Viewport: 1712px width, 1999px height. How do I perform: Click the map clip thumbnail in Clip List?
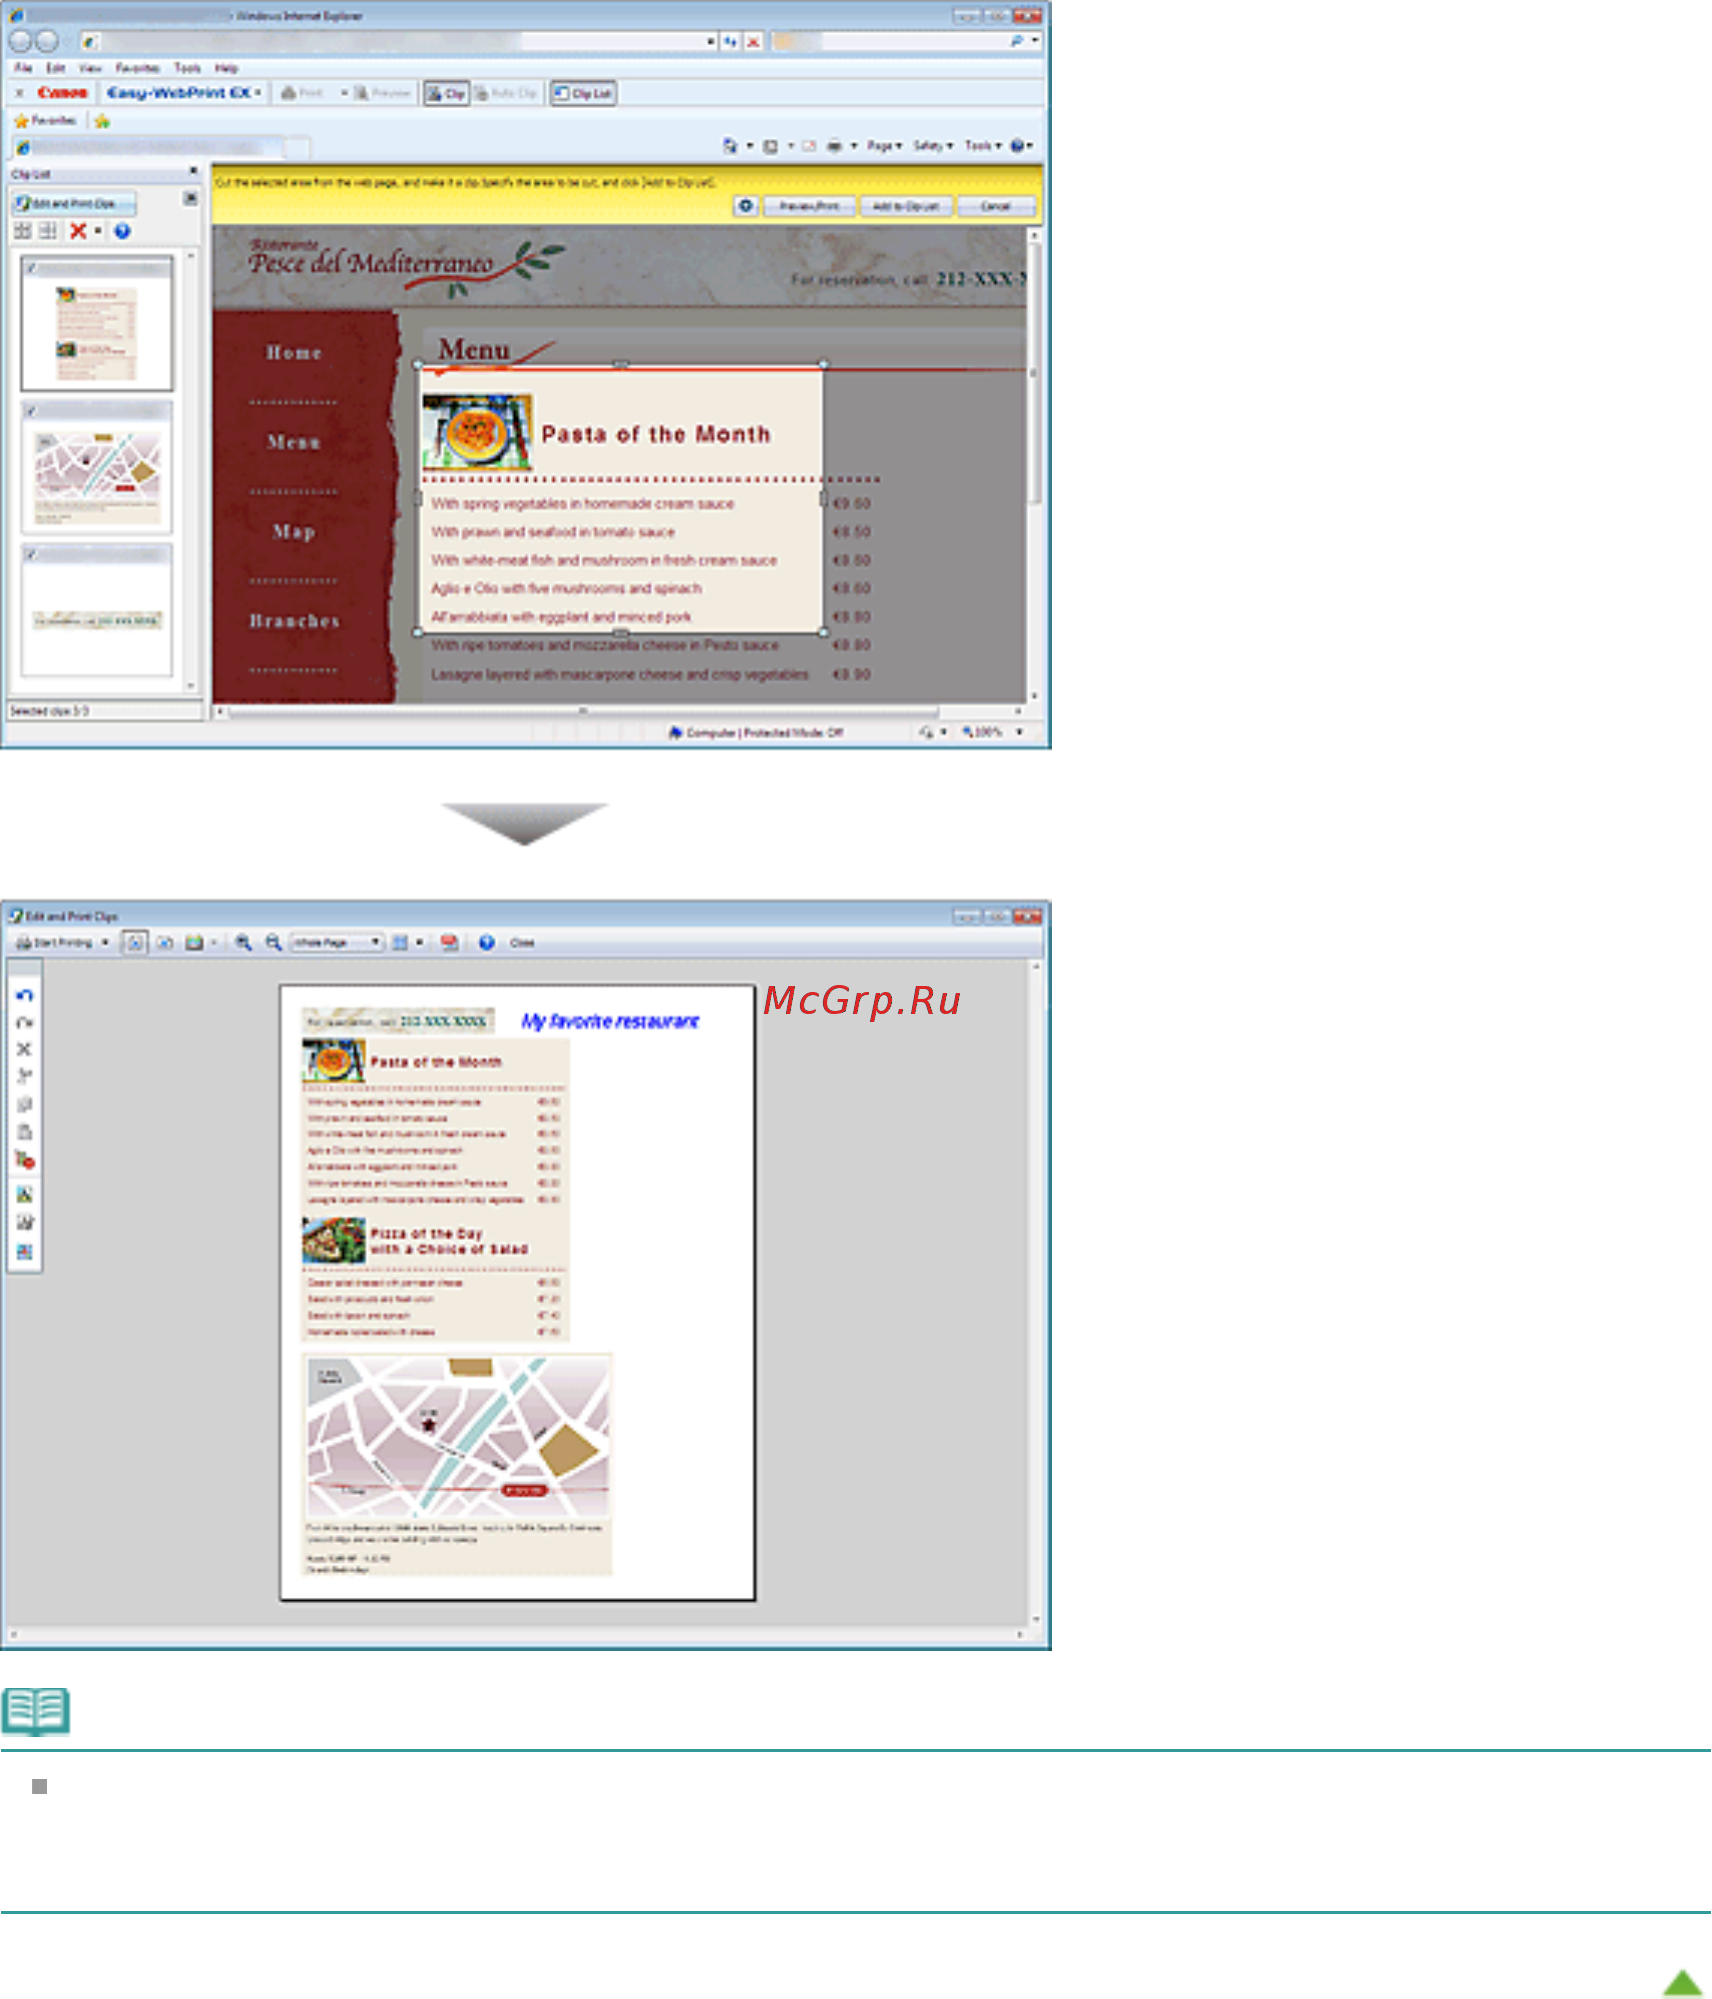[97, 467]
